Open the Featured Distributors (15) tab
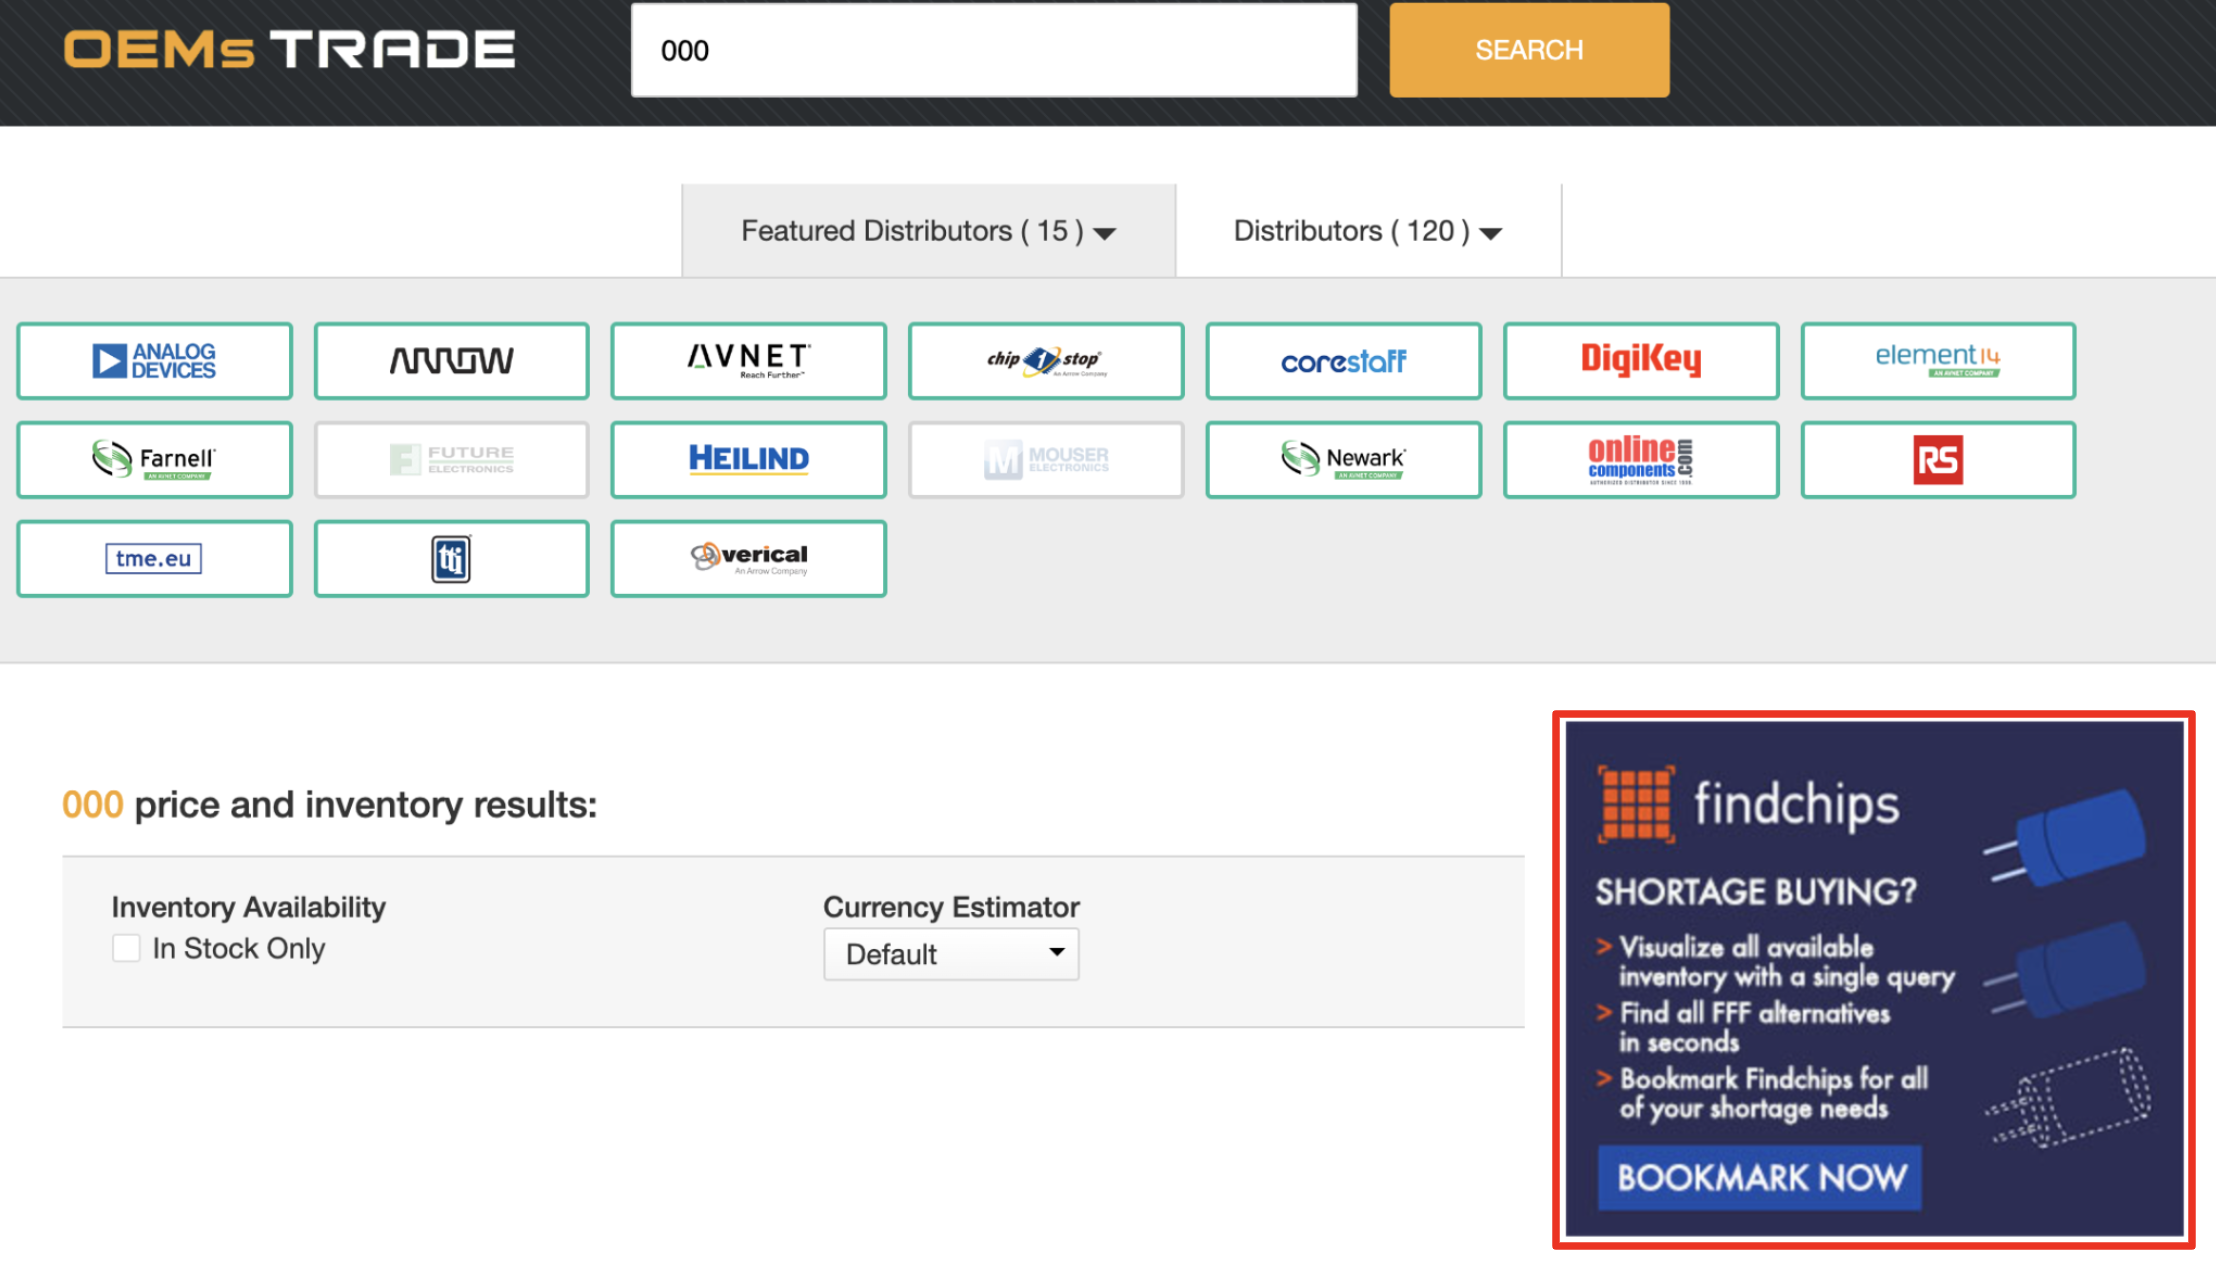 coord(928,231)
